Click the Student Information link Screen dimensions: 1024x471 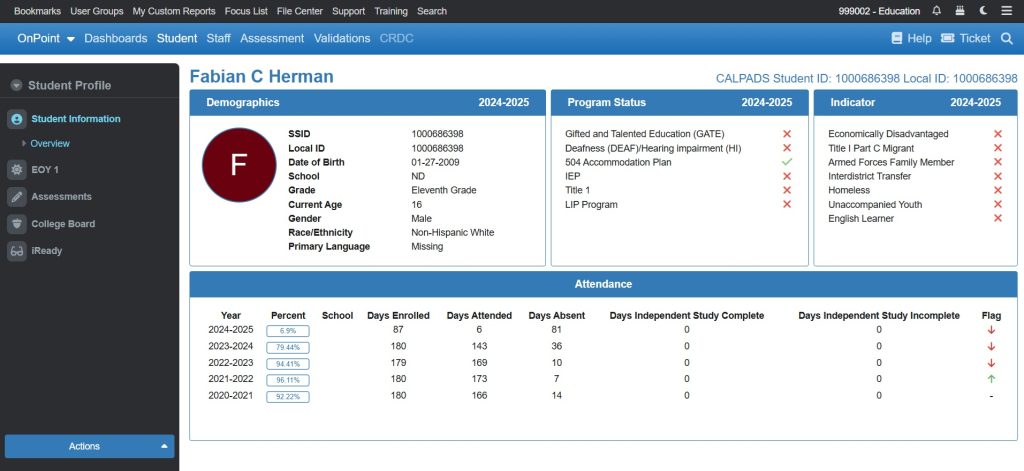coord(76,119)
